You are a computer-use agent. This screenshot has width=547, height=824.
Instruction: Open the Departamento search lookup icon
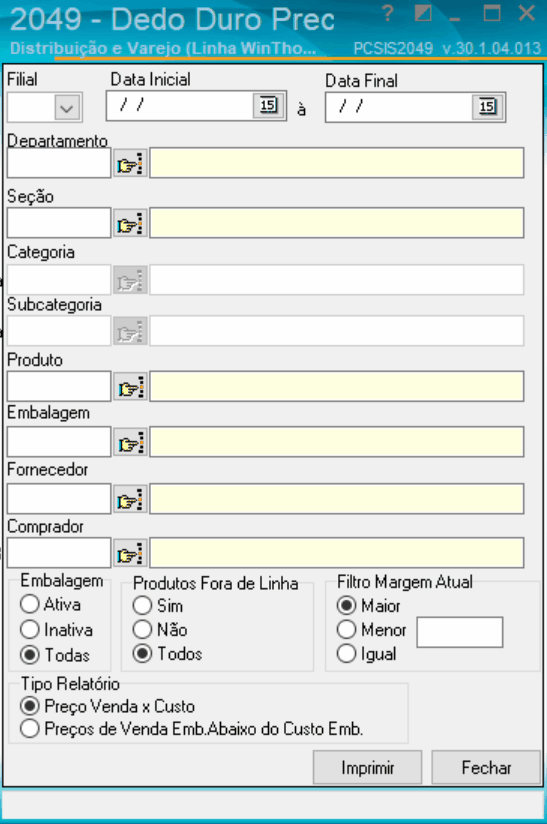pos(130,163)
